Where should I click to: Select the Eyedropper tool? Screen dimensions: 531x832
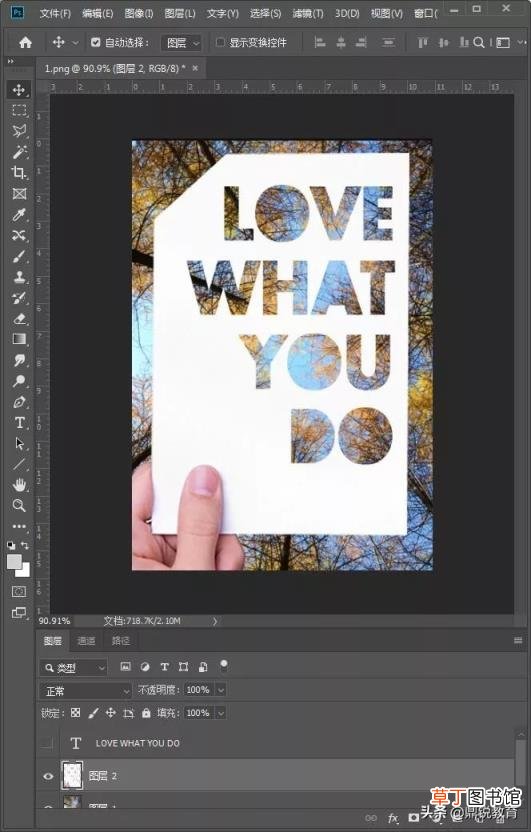(x=19, y=214)
